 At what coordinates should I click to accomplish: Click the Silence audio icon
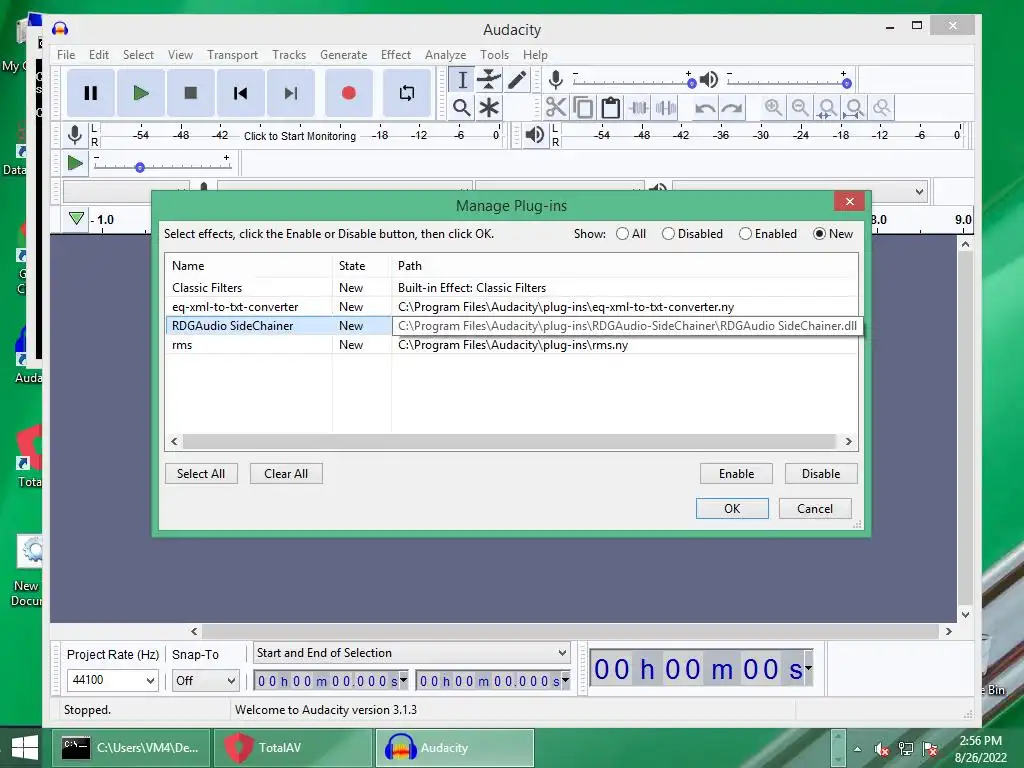[665, 107]
